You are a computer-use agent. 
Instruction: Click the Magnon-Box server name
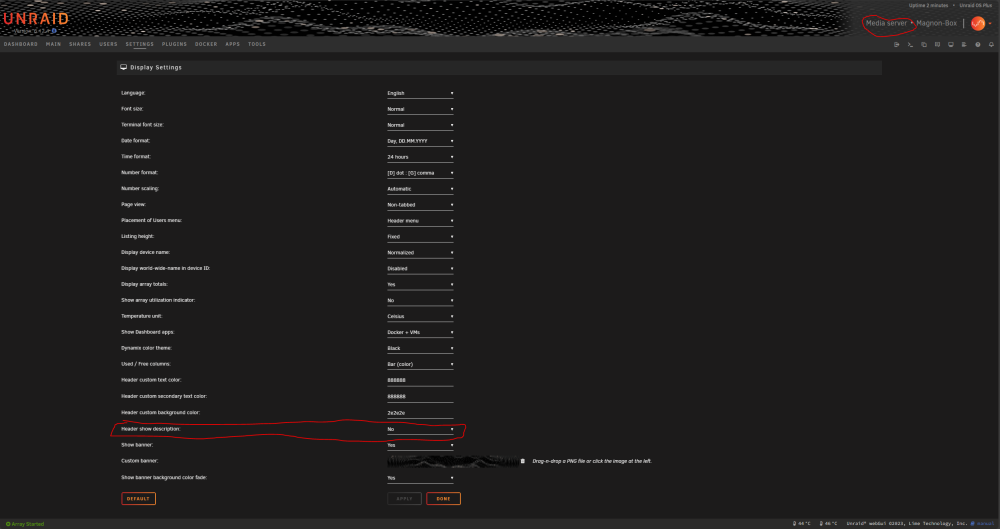click(x=937, y=23)
